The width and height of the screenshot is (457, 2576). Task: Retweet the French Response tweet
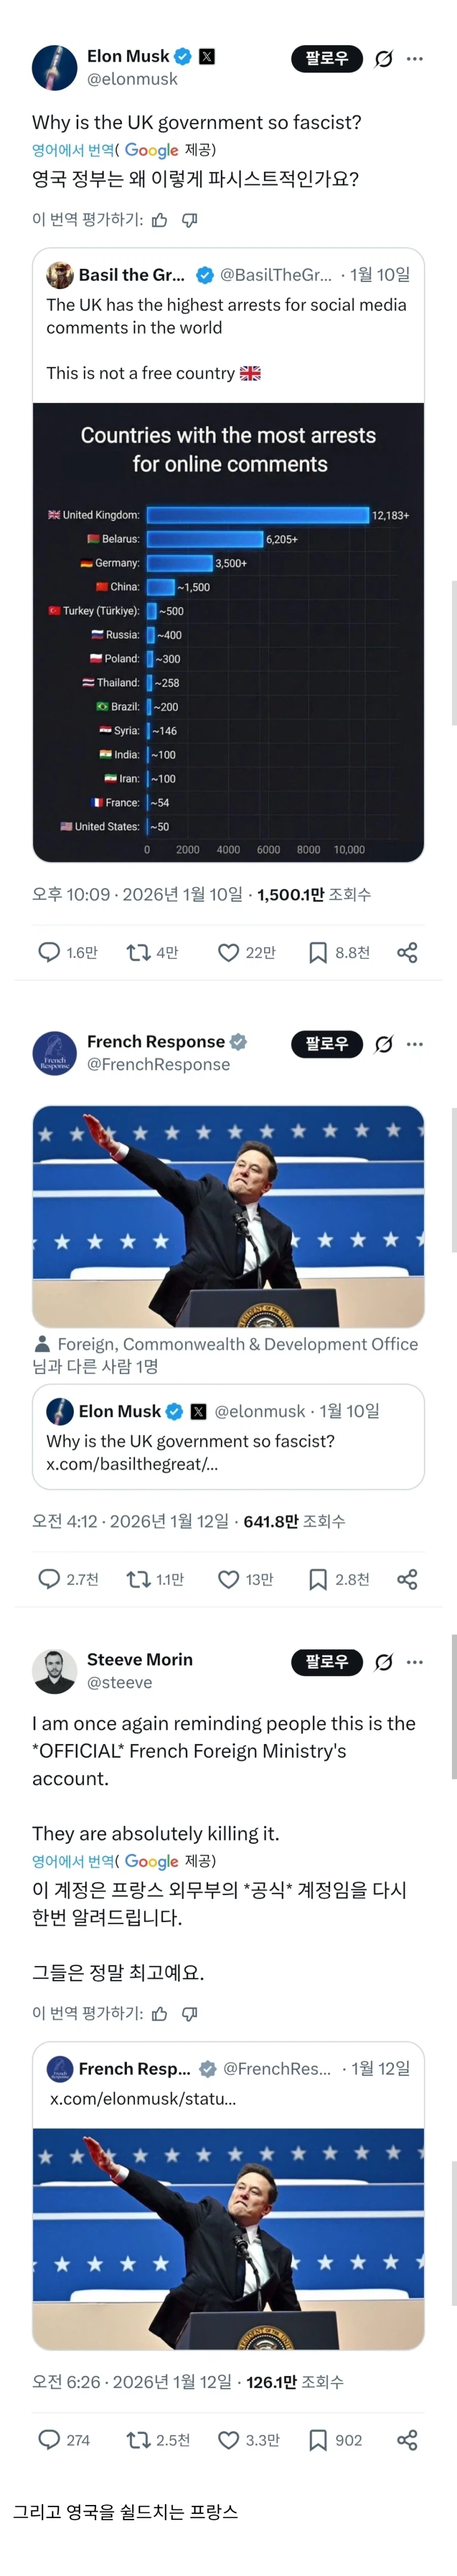pyautogui.click(x=138, y=1579)
